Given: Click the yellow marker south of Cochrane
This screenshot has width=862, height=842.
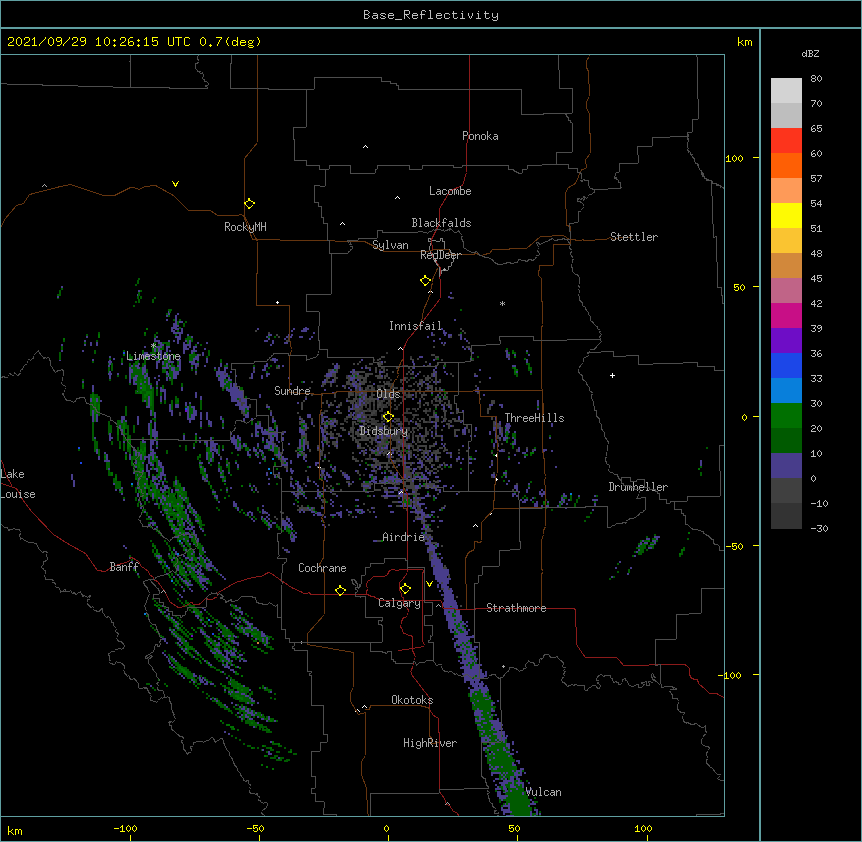Looking at the screenshot, I should pos(340,590).
